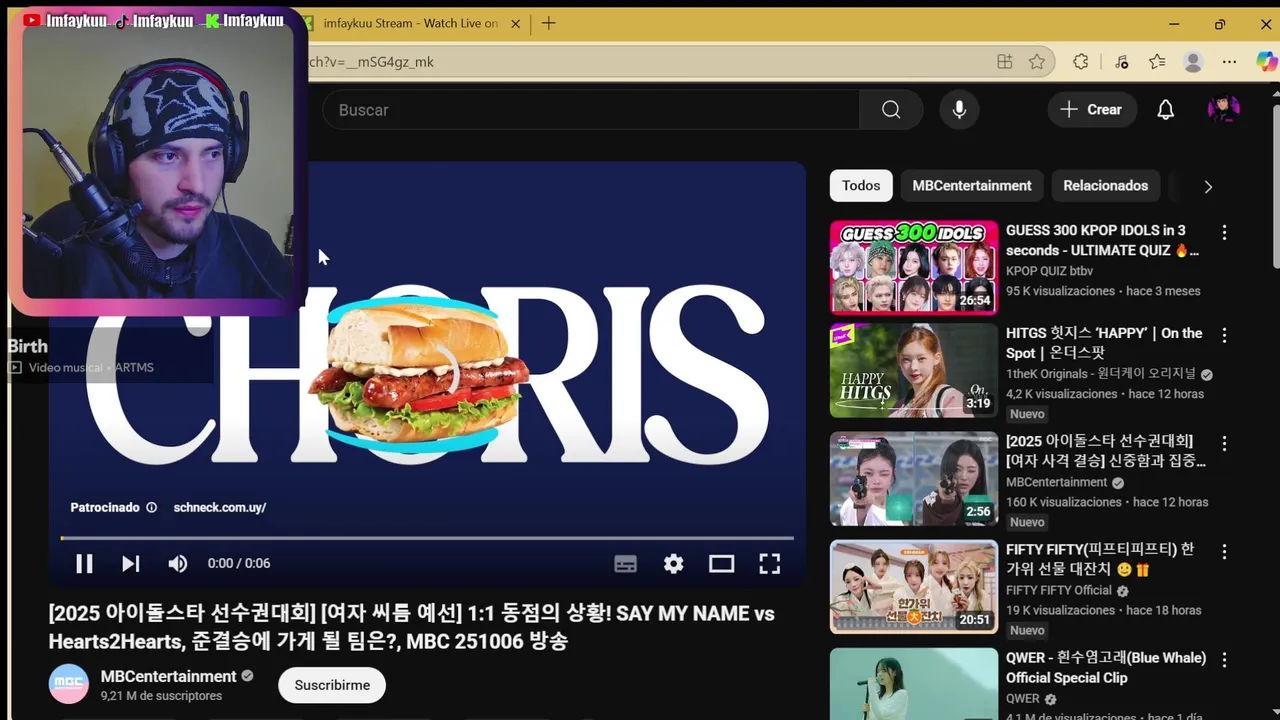1280x720 pixels.
Task: Pause the video with the pause button
Action: pyautogui.click(x=84, y=564)
